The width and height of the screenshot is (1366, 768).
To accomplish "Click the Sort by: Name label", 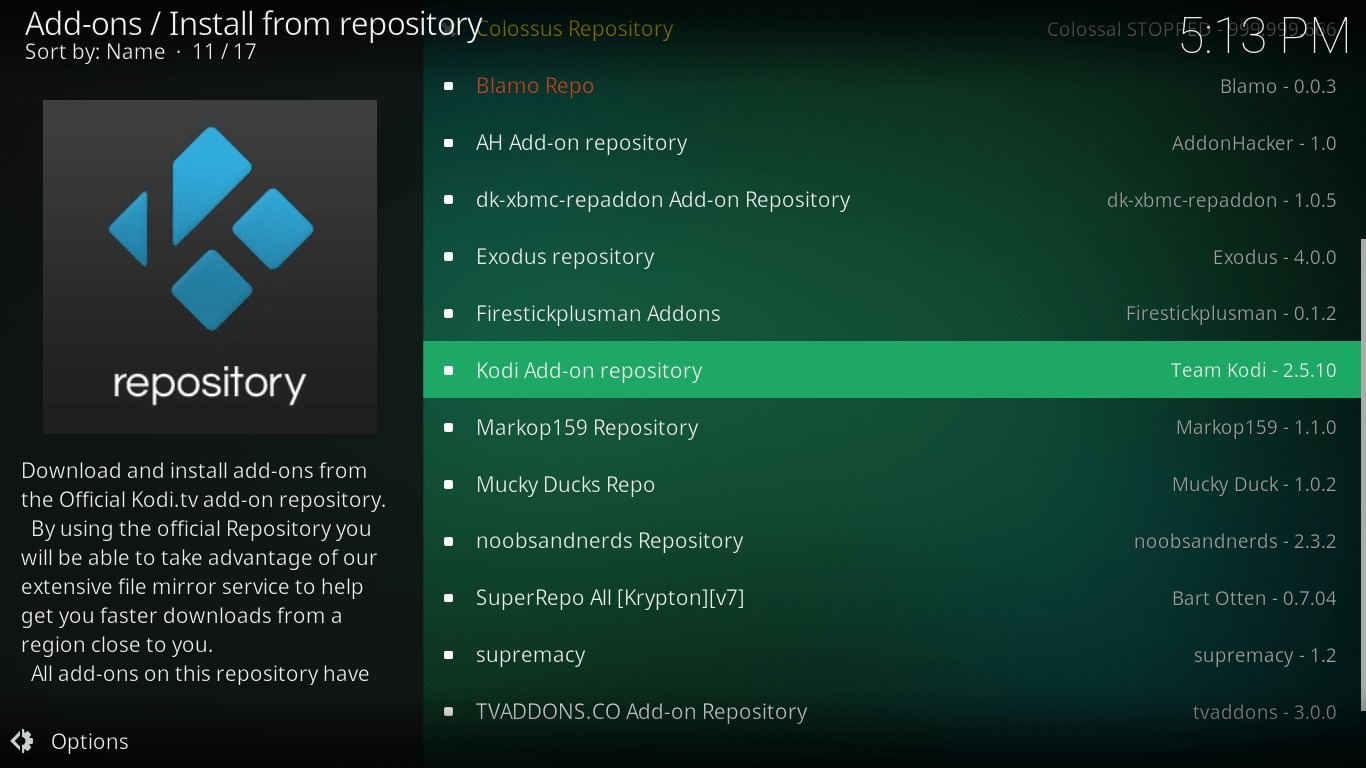I will click(95, 51).
